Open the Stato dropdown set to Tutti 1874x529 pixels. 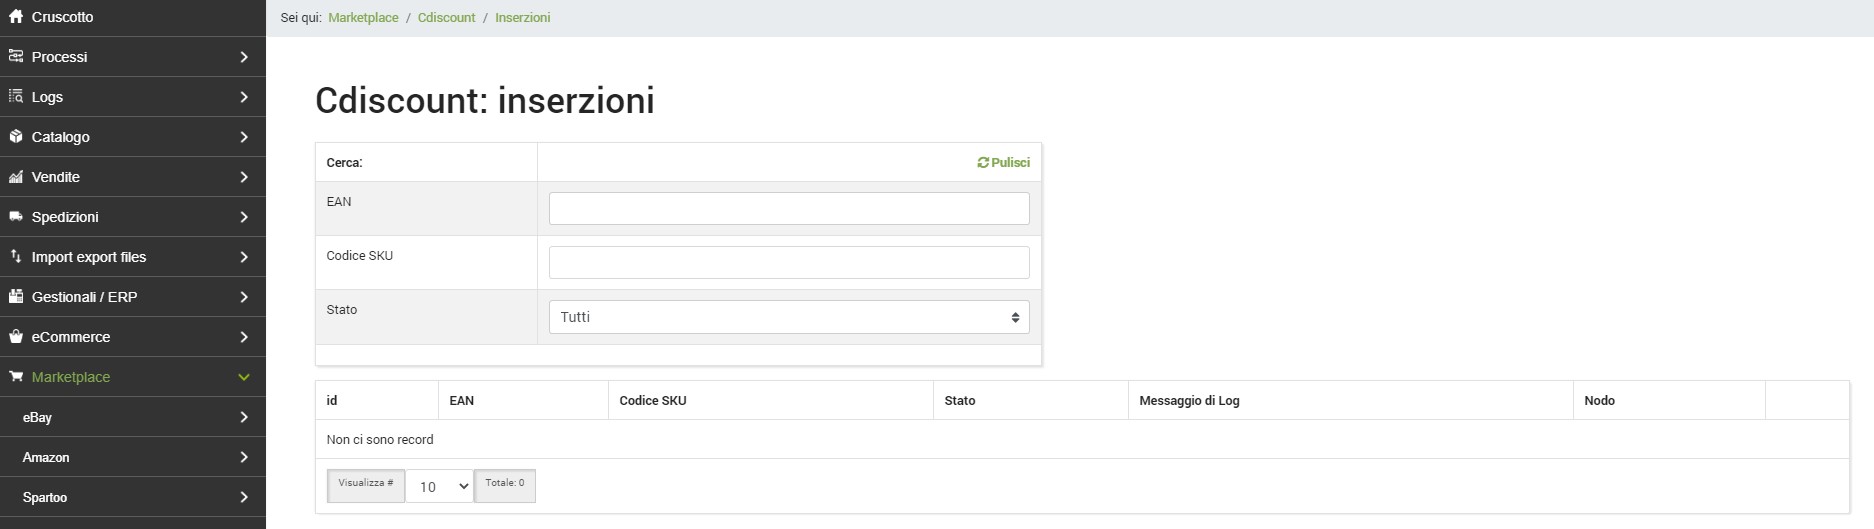pyautogui.click(x=788, y=317)
